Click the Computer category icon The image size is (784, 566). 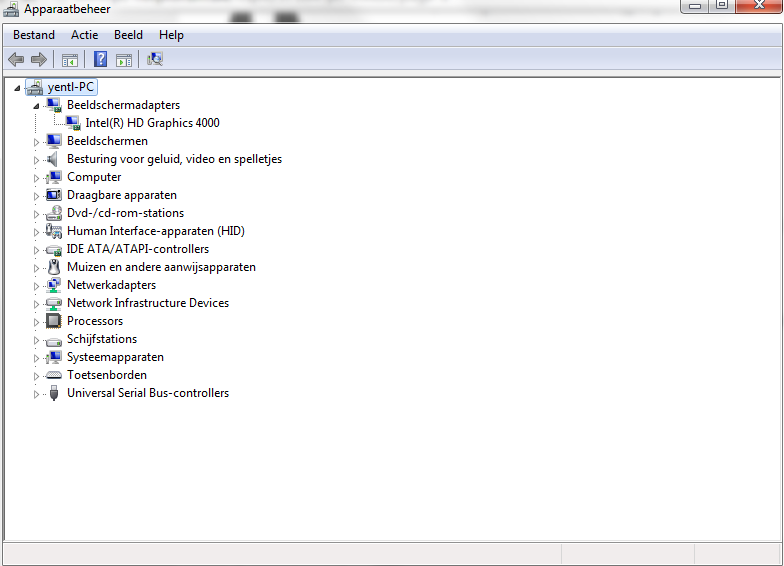(x=54, y=177)
